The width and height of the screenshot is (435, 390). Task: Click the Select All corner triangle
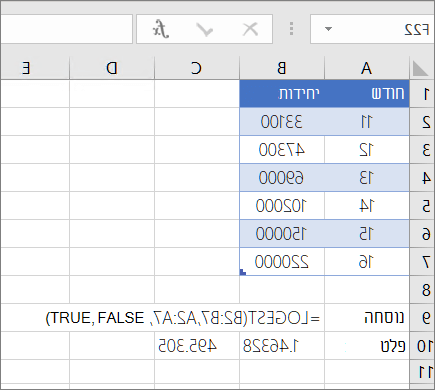click(x=420, y=68)
